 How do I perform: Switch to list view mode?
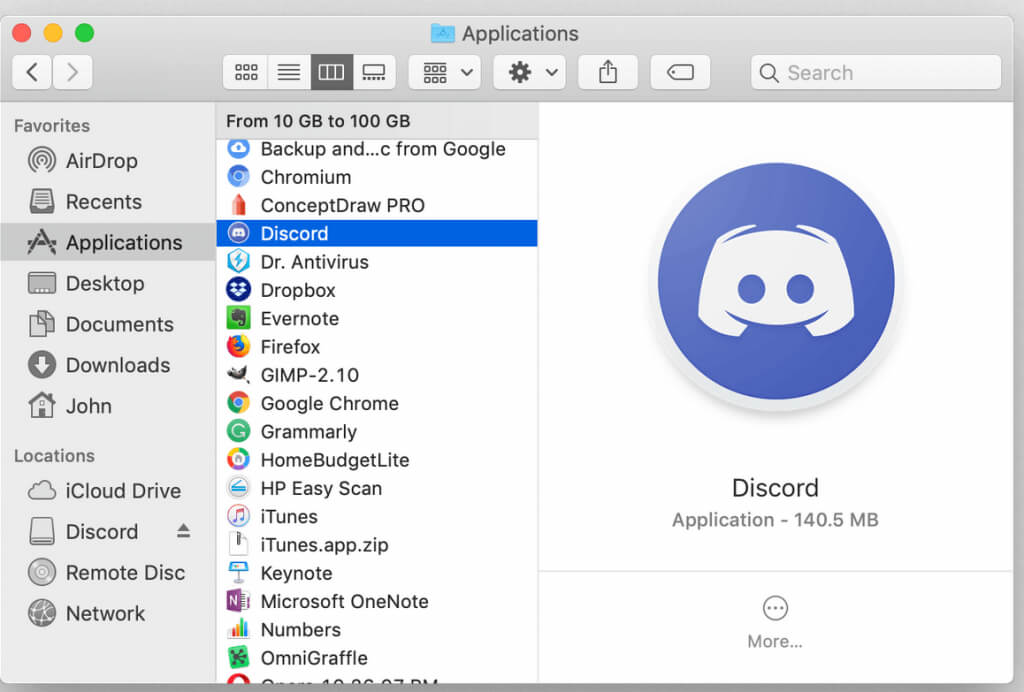[x=289, y=72]
